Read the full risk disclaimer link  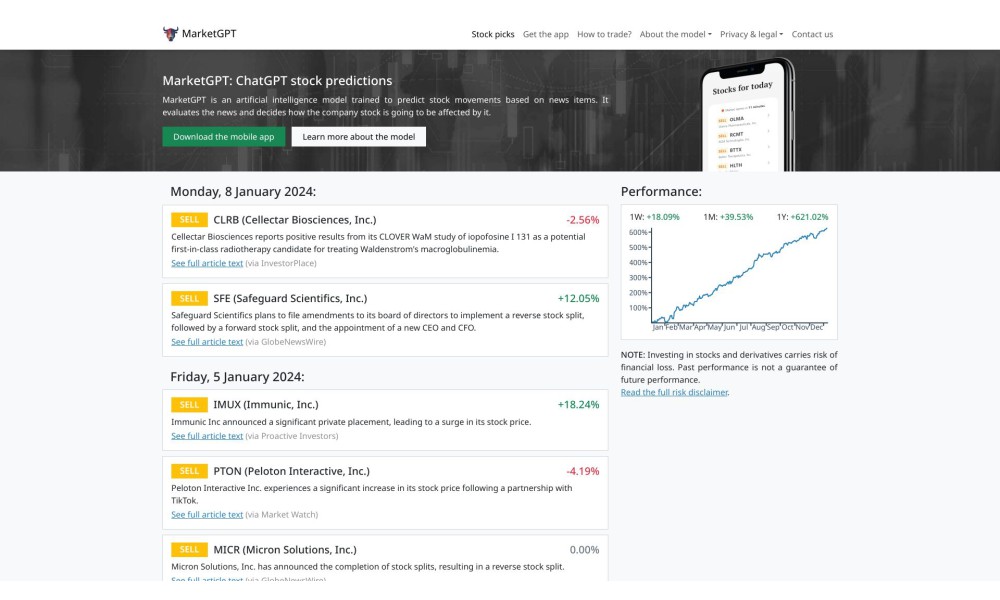click(x=674, y=392)
